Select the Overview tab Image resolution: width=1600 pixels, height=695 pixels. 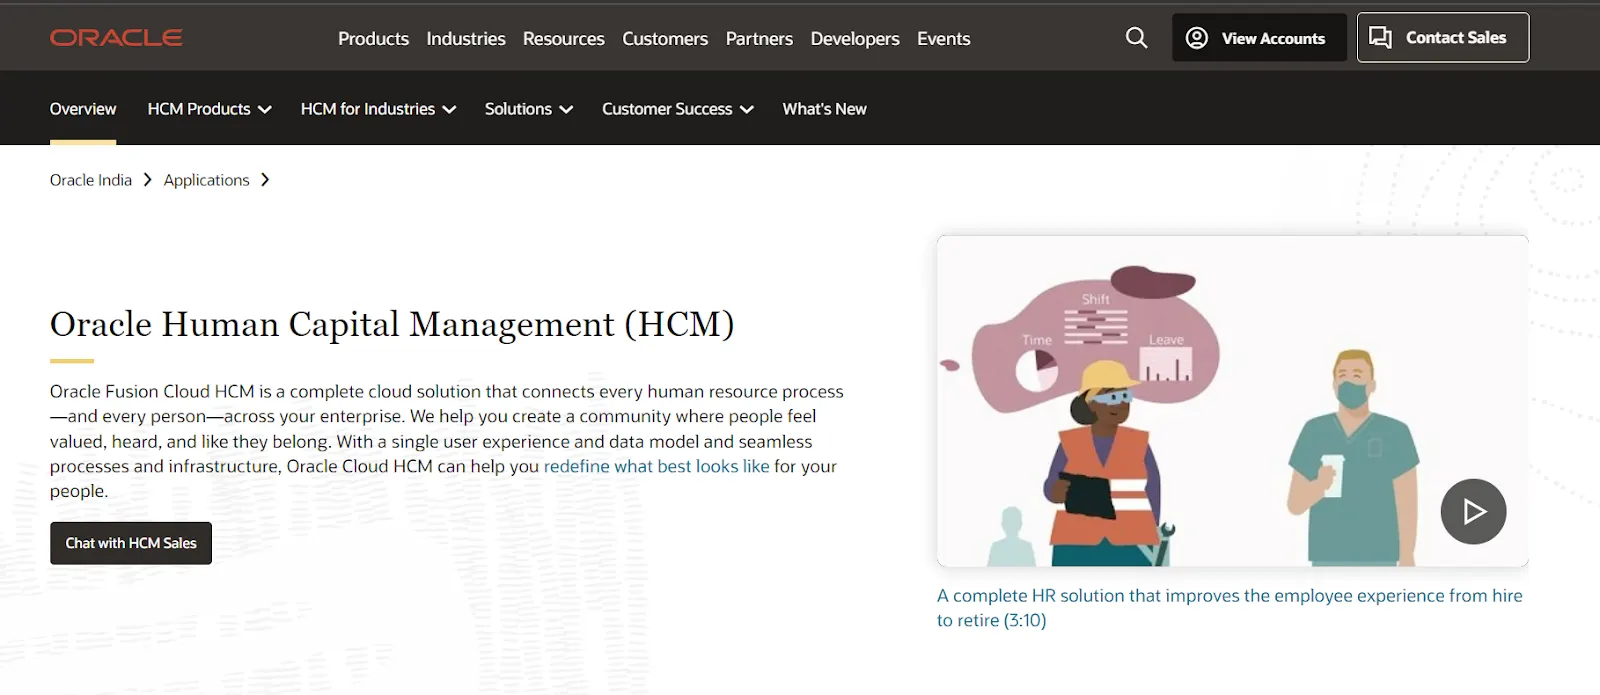pos(83,109)
